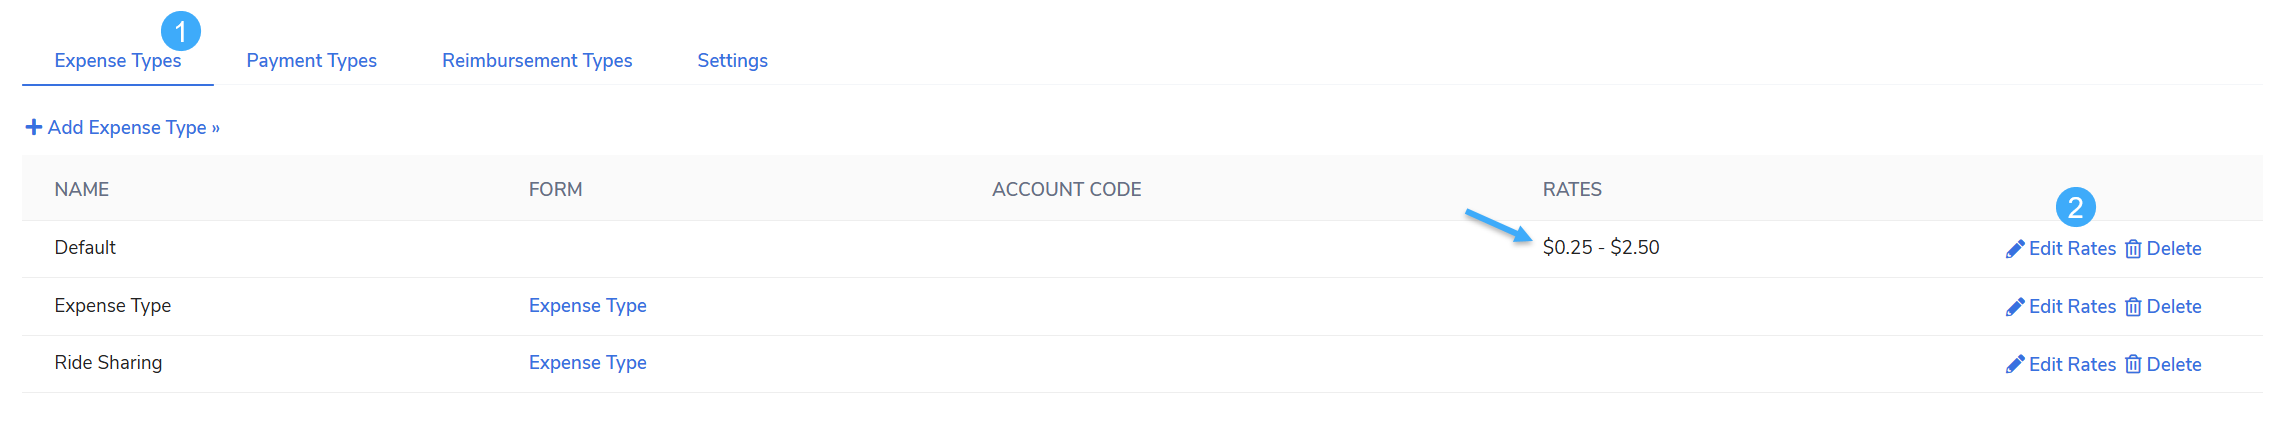This screenshot has height=427, width=2272.
Task: Open Expense Type form link in Expense Type row
Action: point(588,305)
